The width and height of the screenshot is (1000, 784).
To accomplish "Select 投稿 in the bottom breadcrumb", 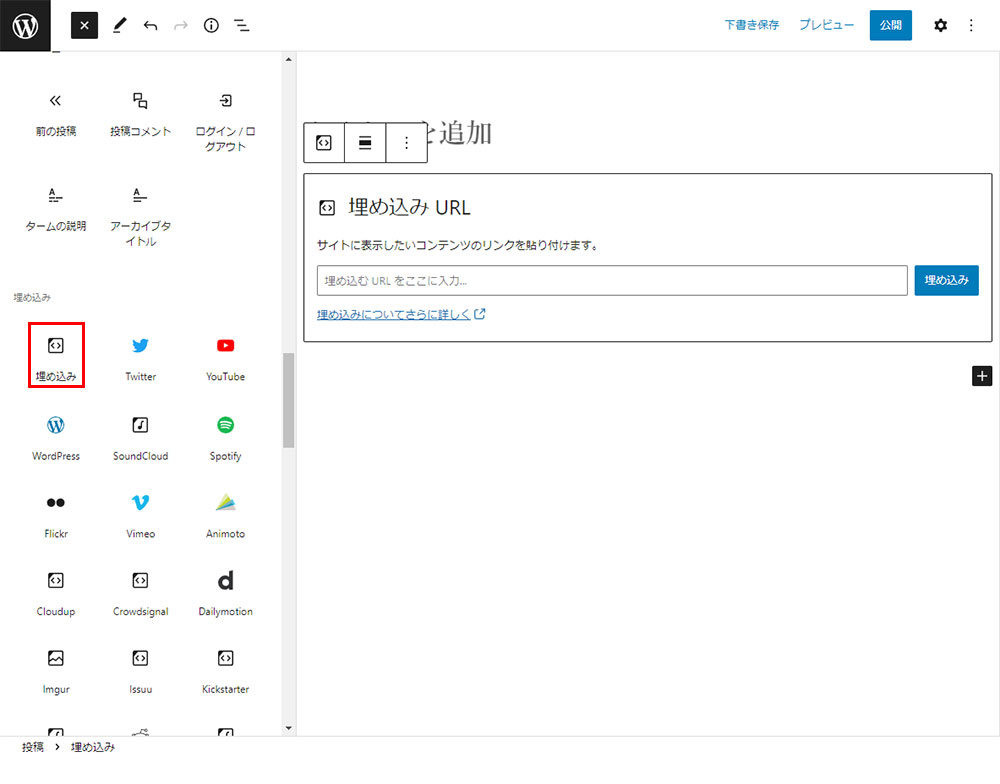I will 33,747.
